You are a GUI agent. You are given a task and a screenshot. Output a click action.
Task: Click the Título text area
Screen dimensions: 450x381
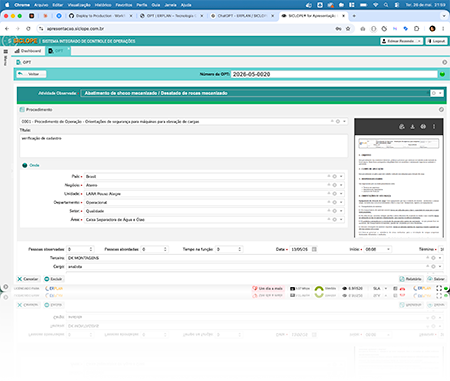(184, 146)
